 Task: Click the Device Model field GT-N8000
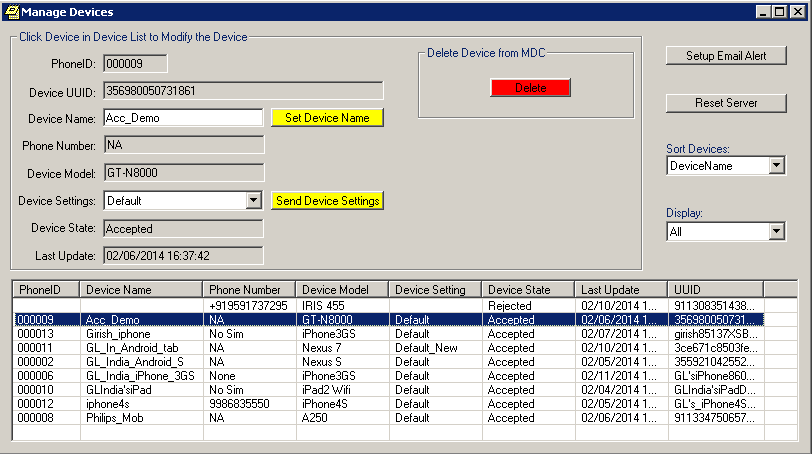coord(184,173)
